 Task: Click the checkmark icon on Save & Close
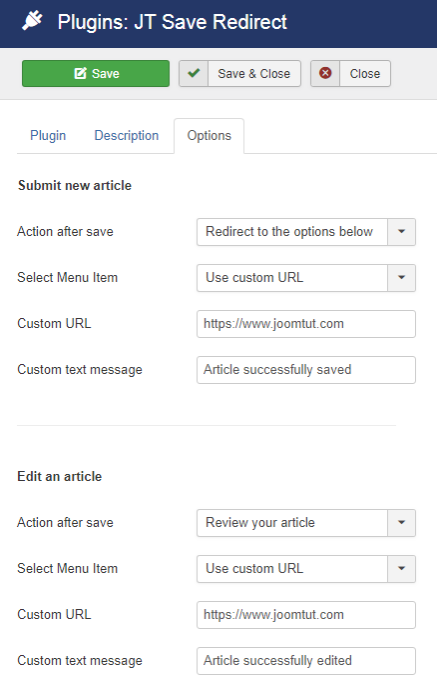193,74
